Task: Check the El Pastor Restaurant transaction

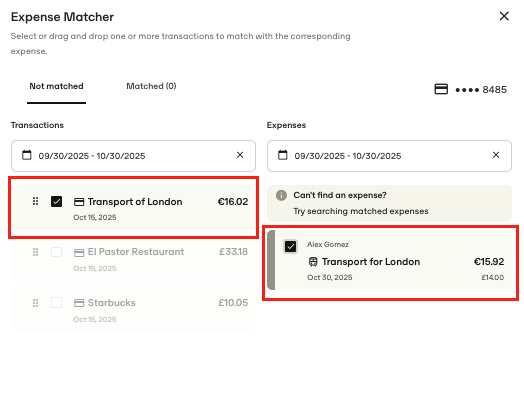Action: tap(56, 252)
